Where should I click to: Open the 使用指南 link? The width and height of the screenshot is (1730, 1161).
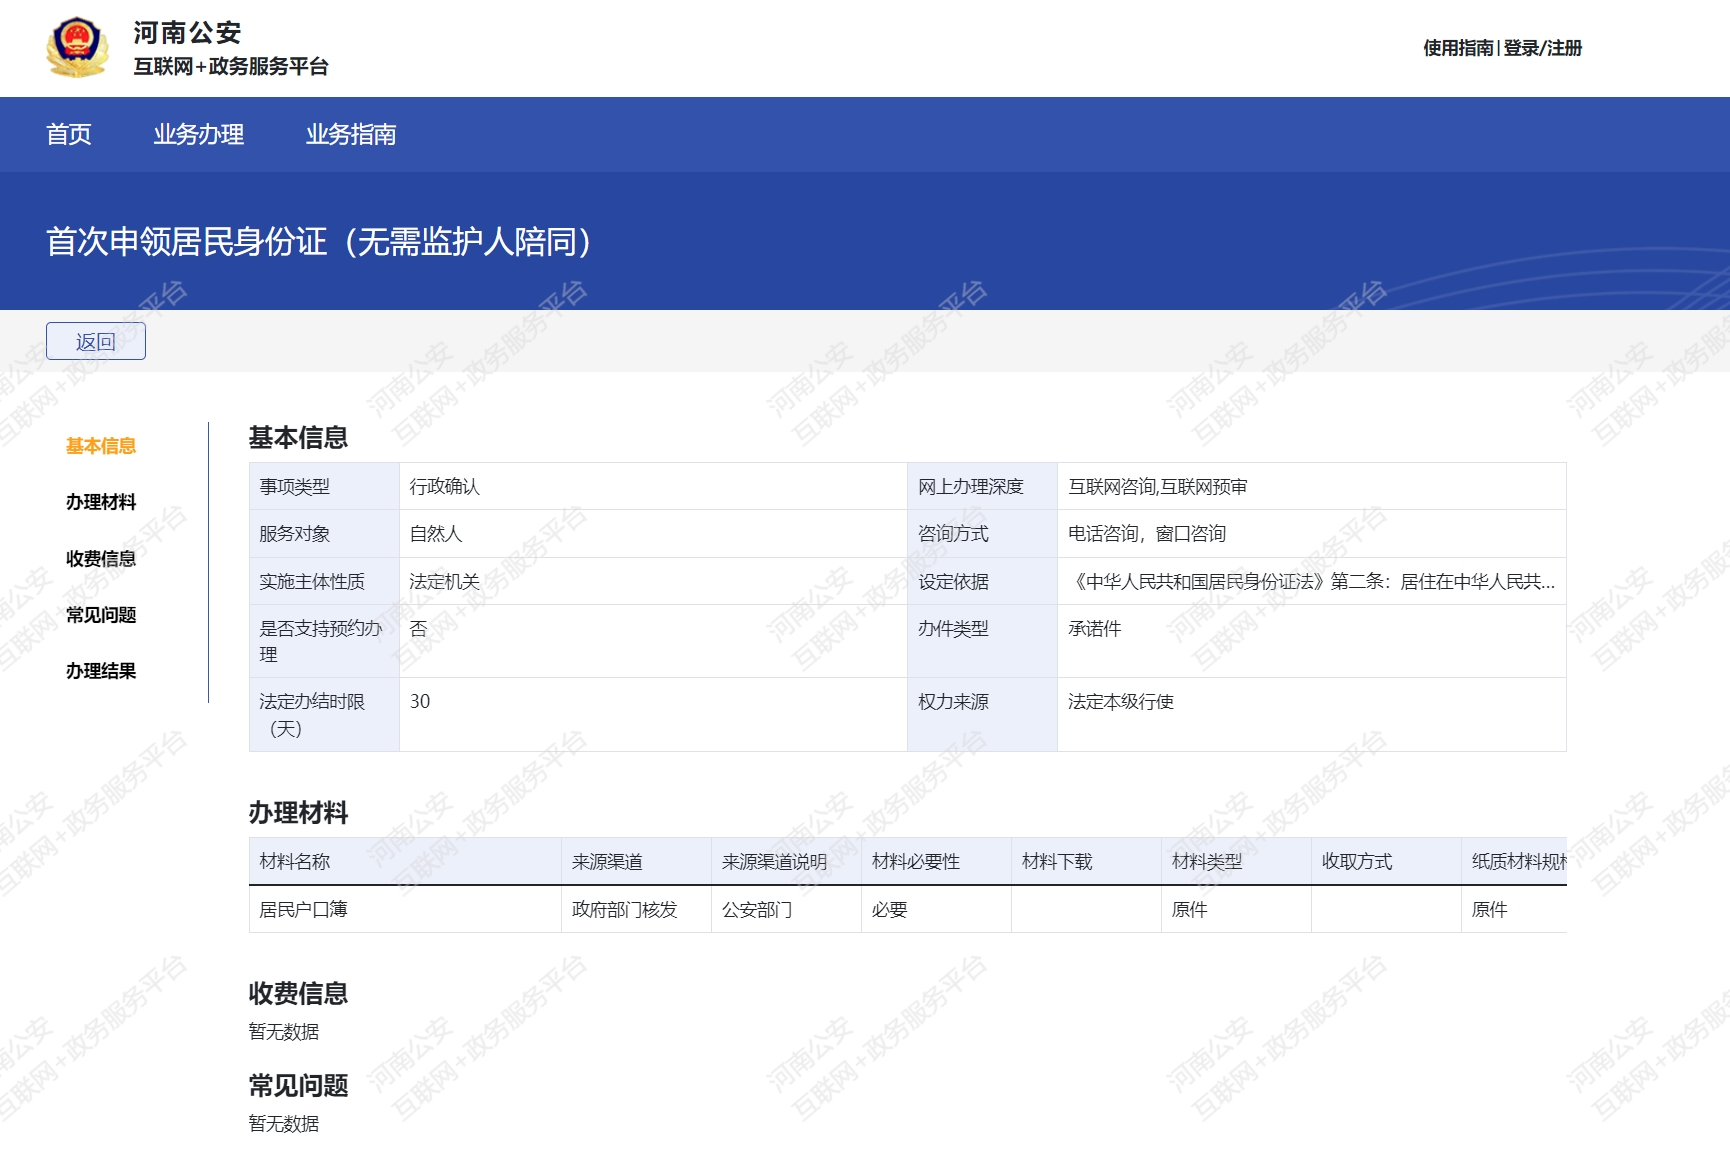(x=1458, y=48)
